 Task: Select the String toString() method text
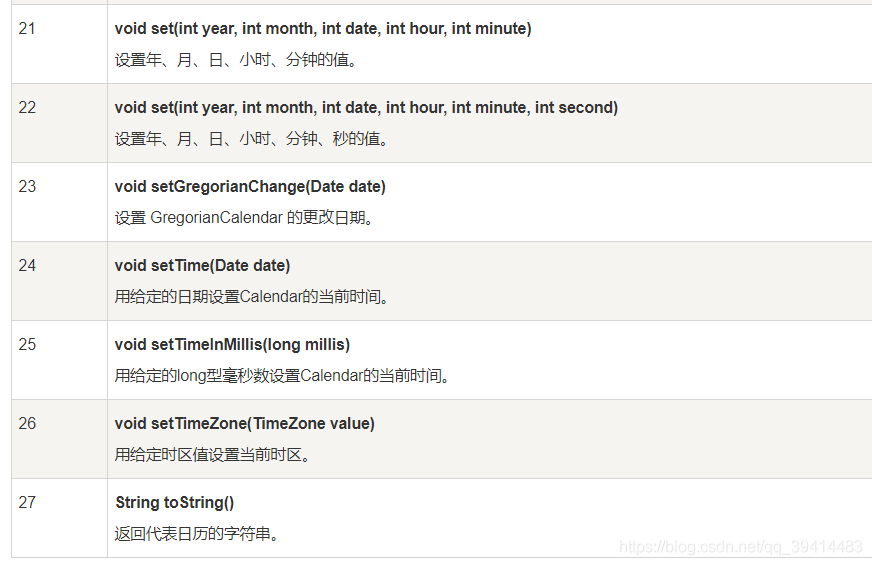[175, 502]
